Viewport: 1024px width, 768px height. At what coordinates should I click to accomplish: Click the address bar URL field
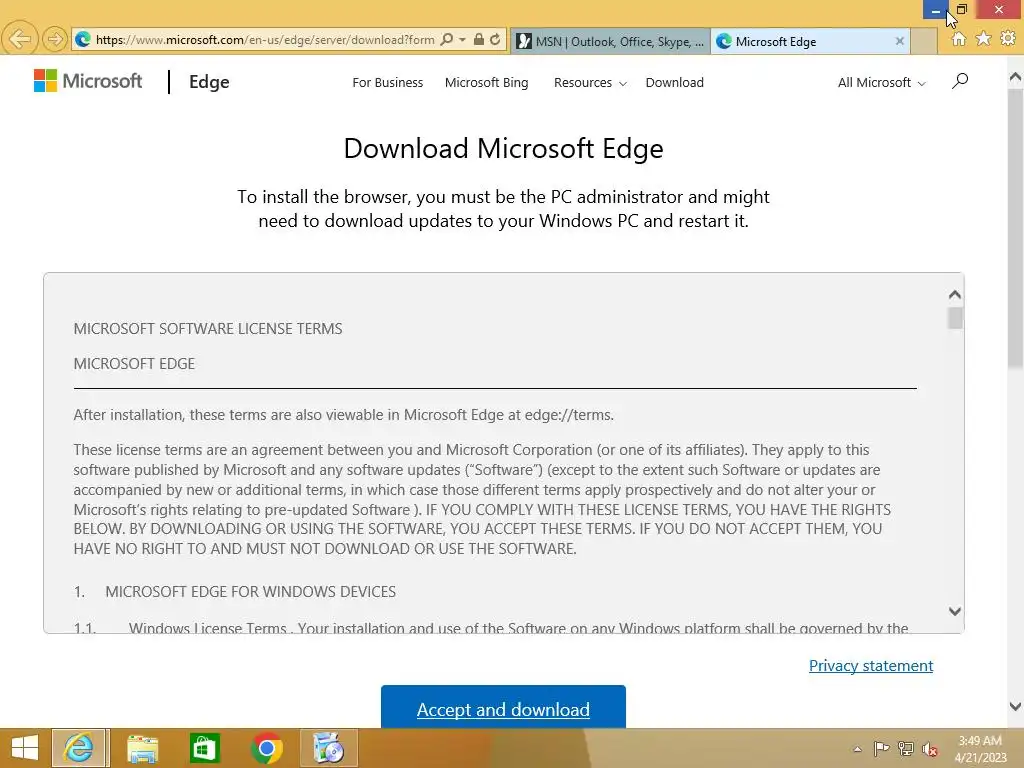coord(264,40)
